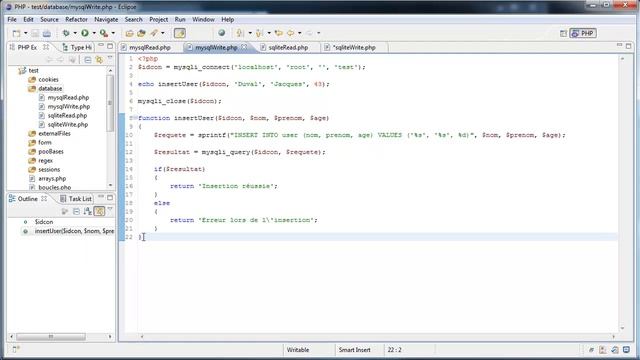The image size is (640, 360).
Task: Click the Open Task folder icon
Action: coord(141,33)
